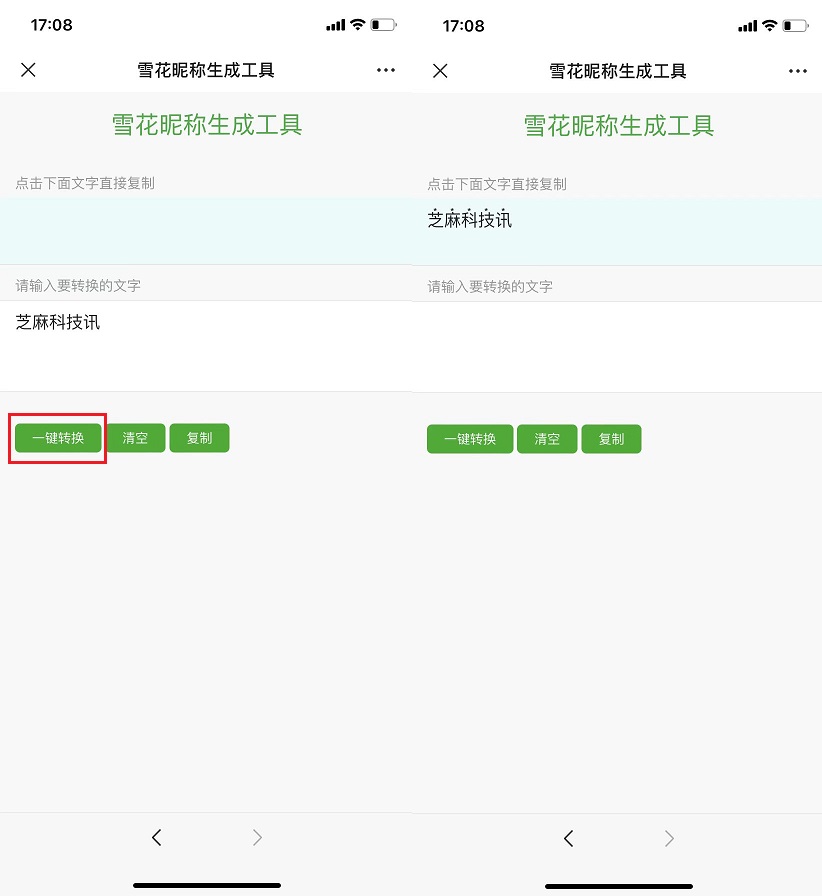Tap the Wi-Fi icon in the status bar
822x896 pixels.
(x=360, y=25)
